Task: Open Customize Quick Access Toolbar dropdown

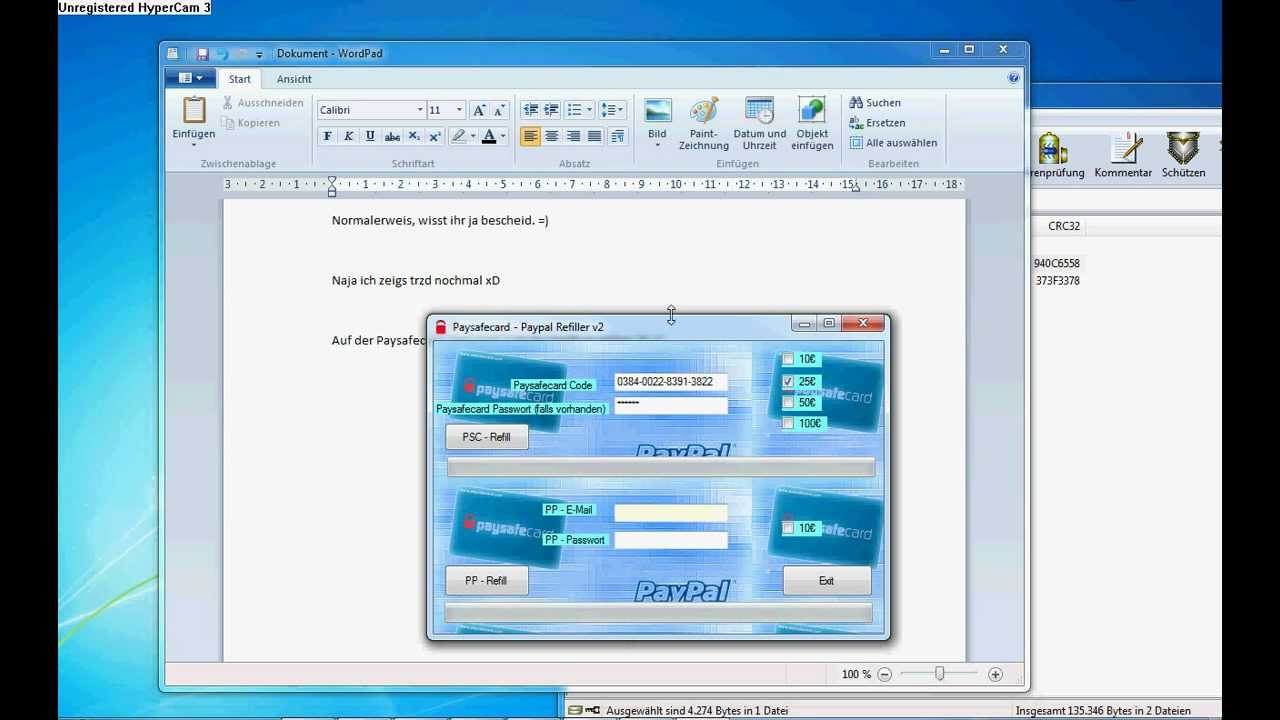Action: pos(259,54)
